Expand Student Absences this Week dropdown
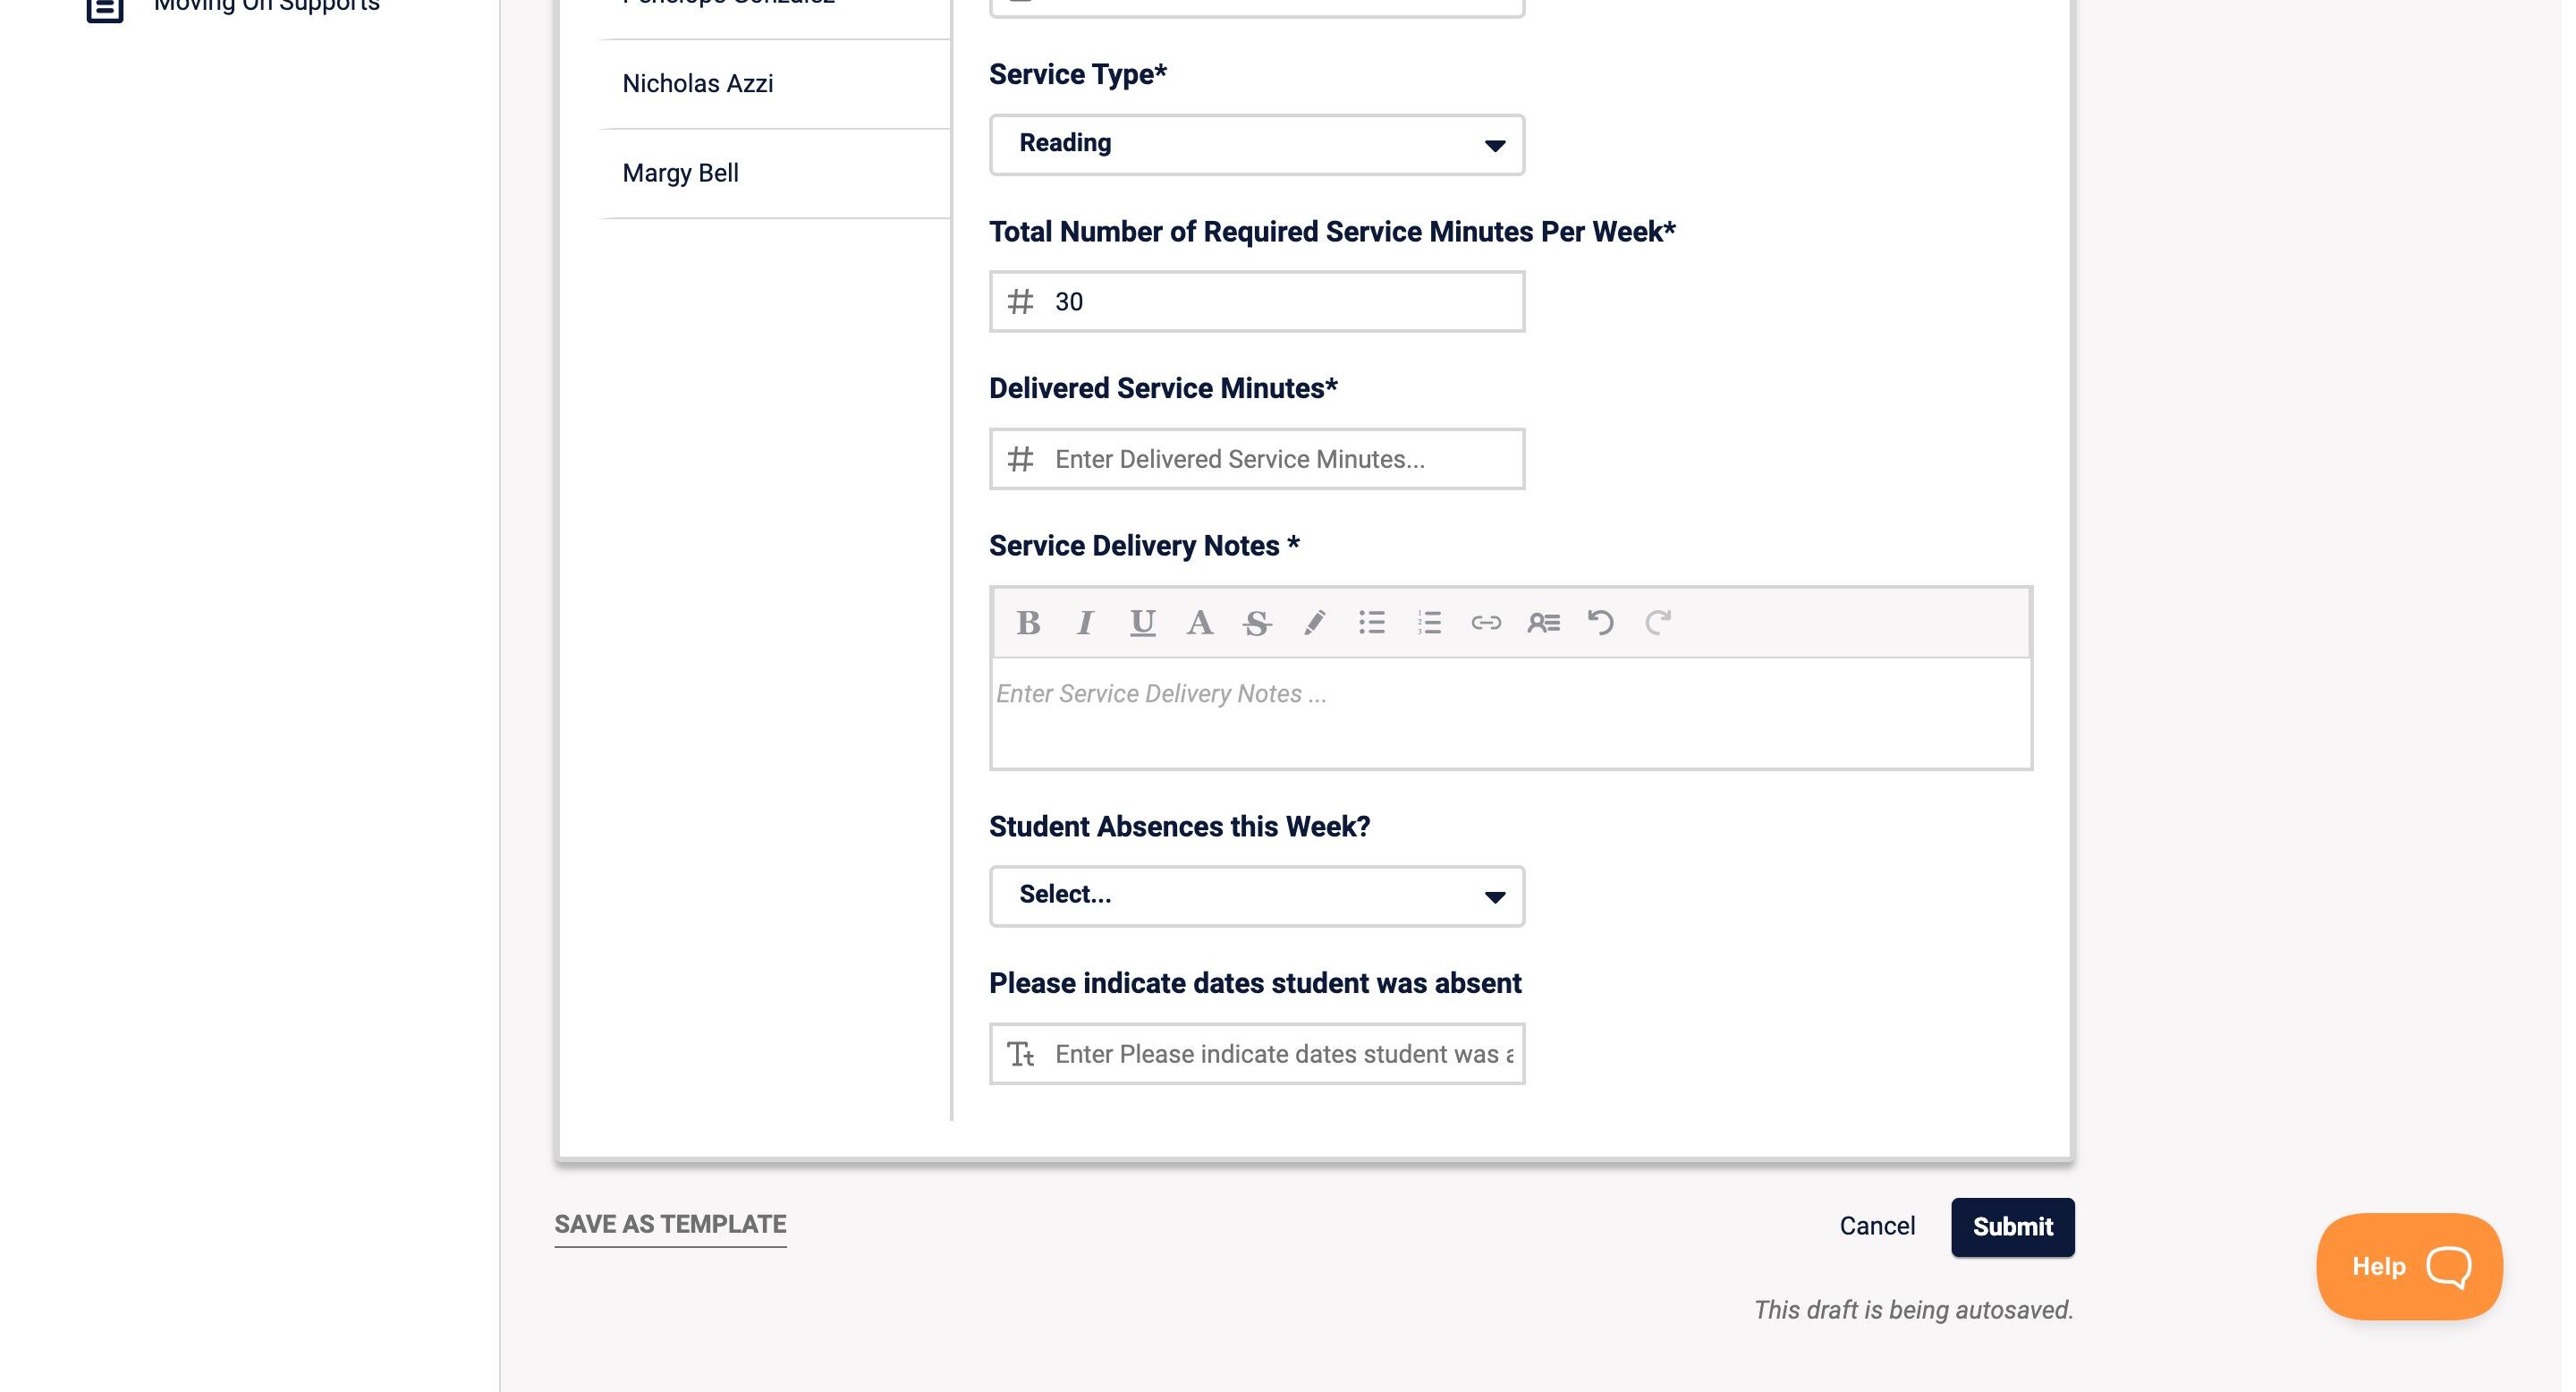Screen dimensions: 2576x1392 (x=1256, y=896)
